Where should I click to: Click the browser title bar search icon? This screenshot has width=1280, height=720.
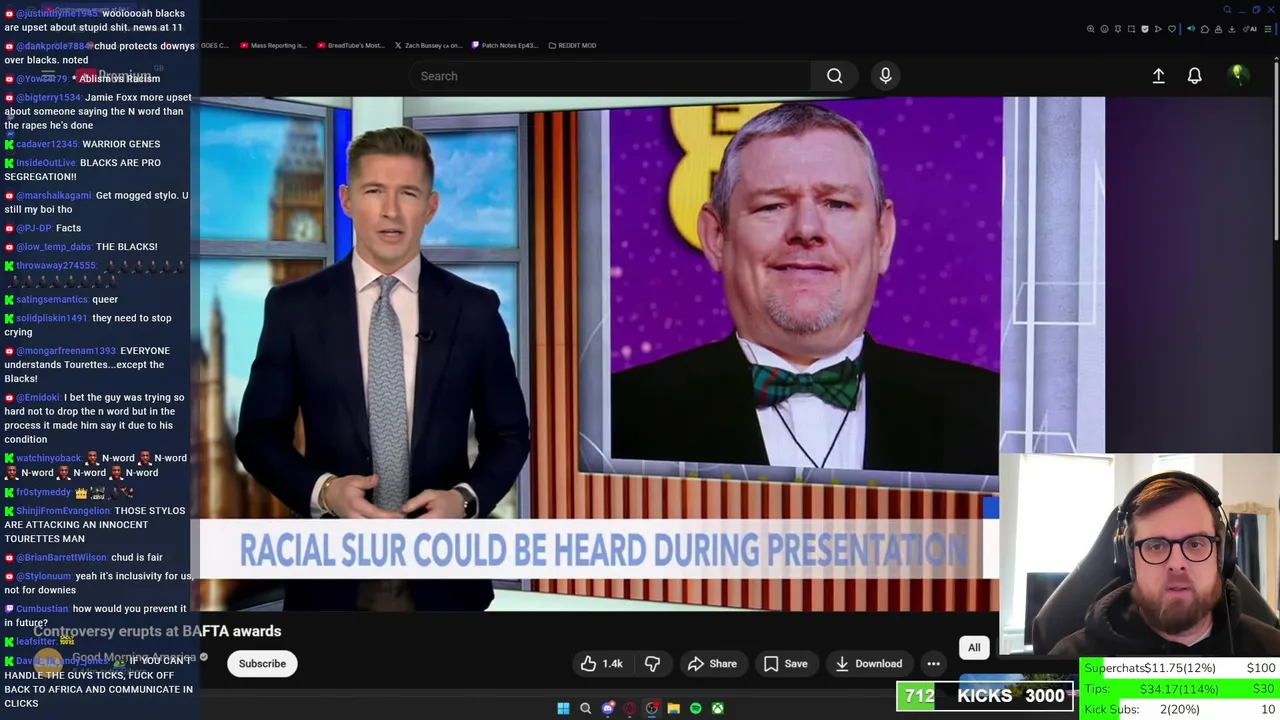point(1227,10)
